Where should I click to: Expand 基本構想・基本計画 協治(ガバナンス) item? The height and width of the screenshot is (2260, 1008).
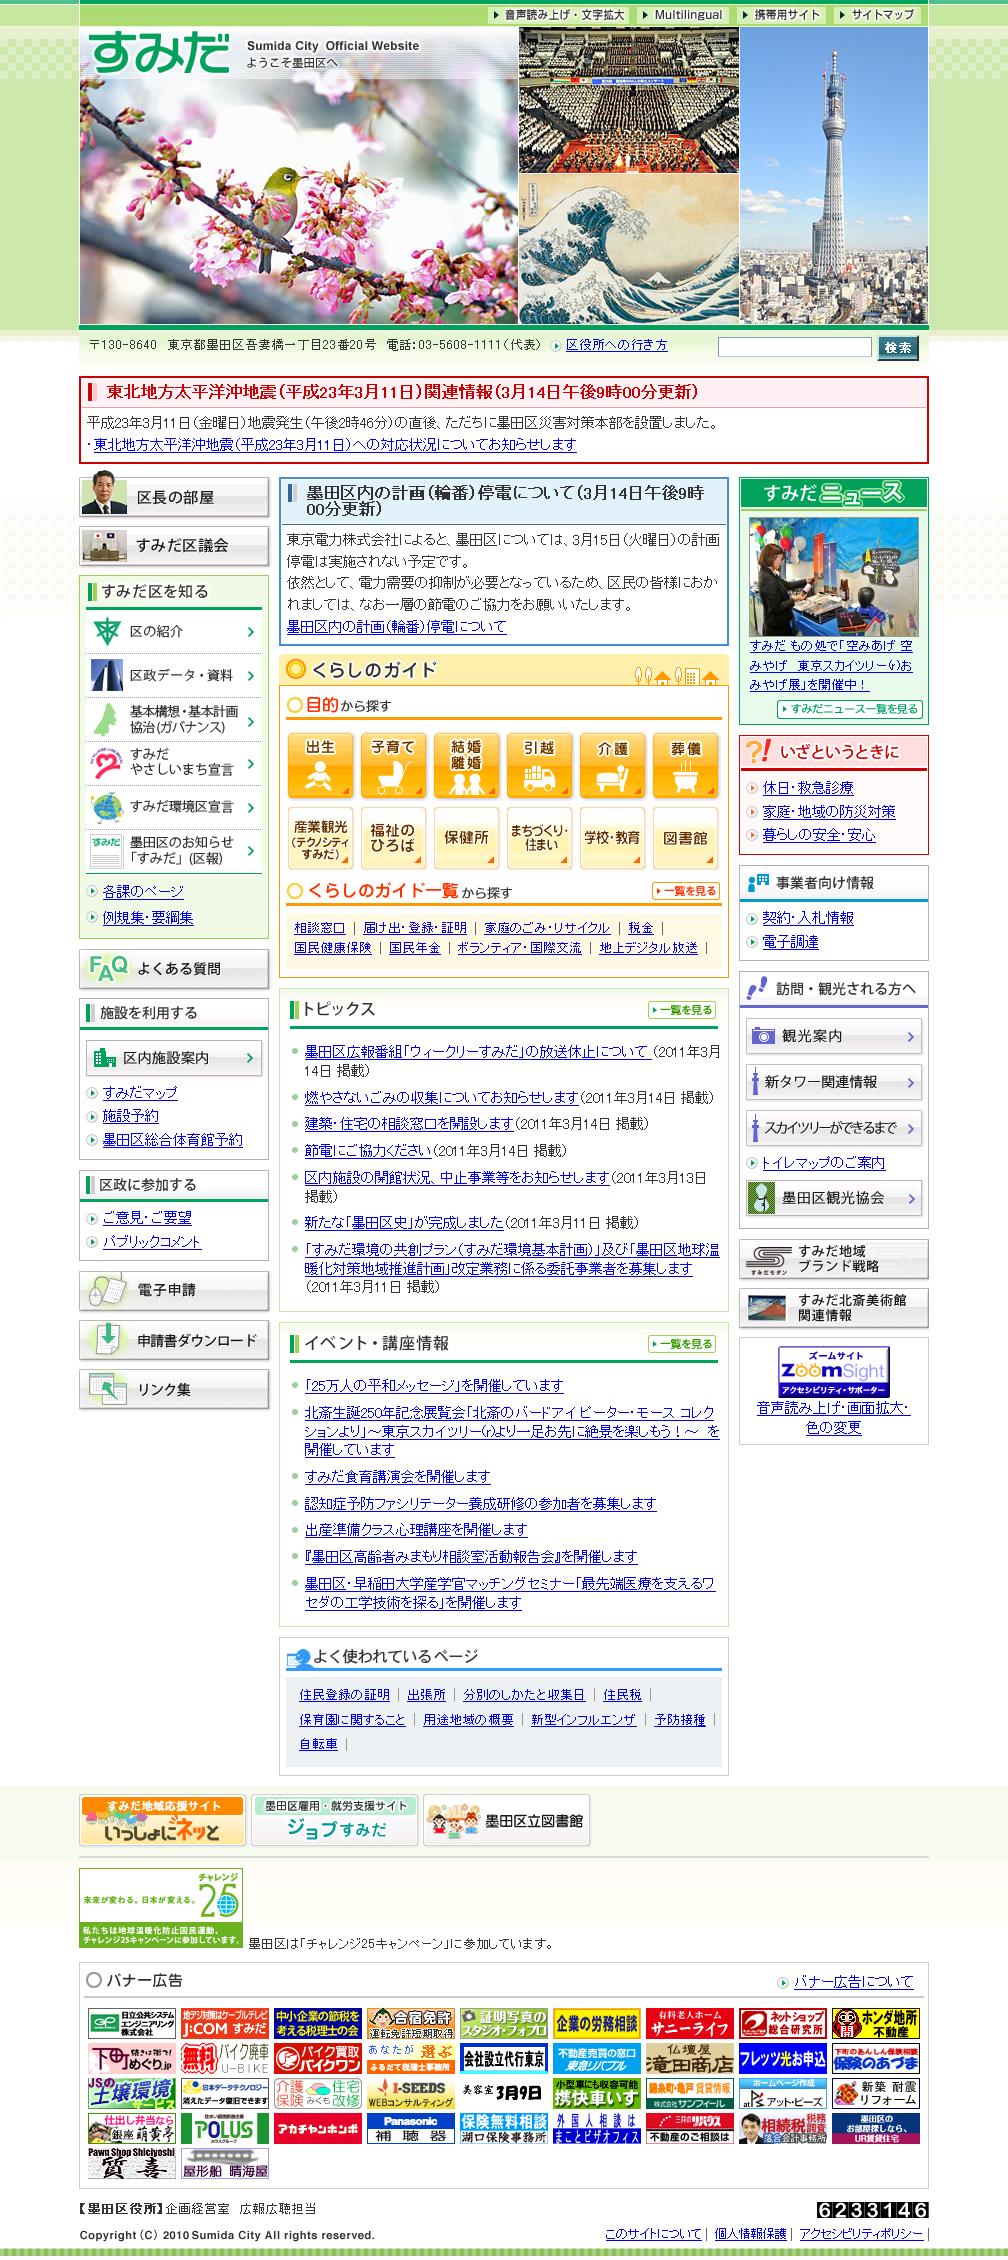pos(174,719)
